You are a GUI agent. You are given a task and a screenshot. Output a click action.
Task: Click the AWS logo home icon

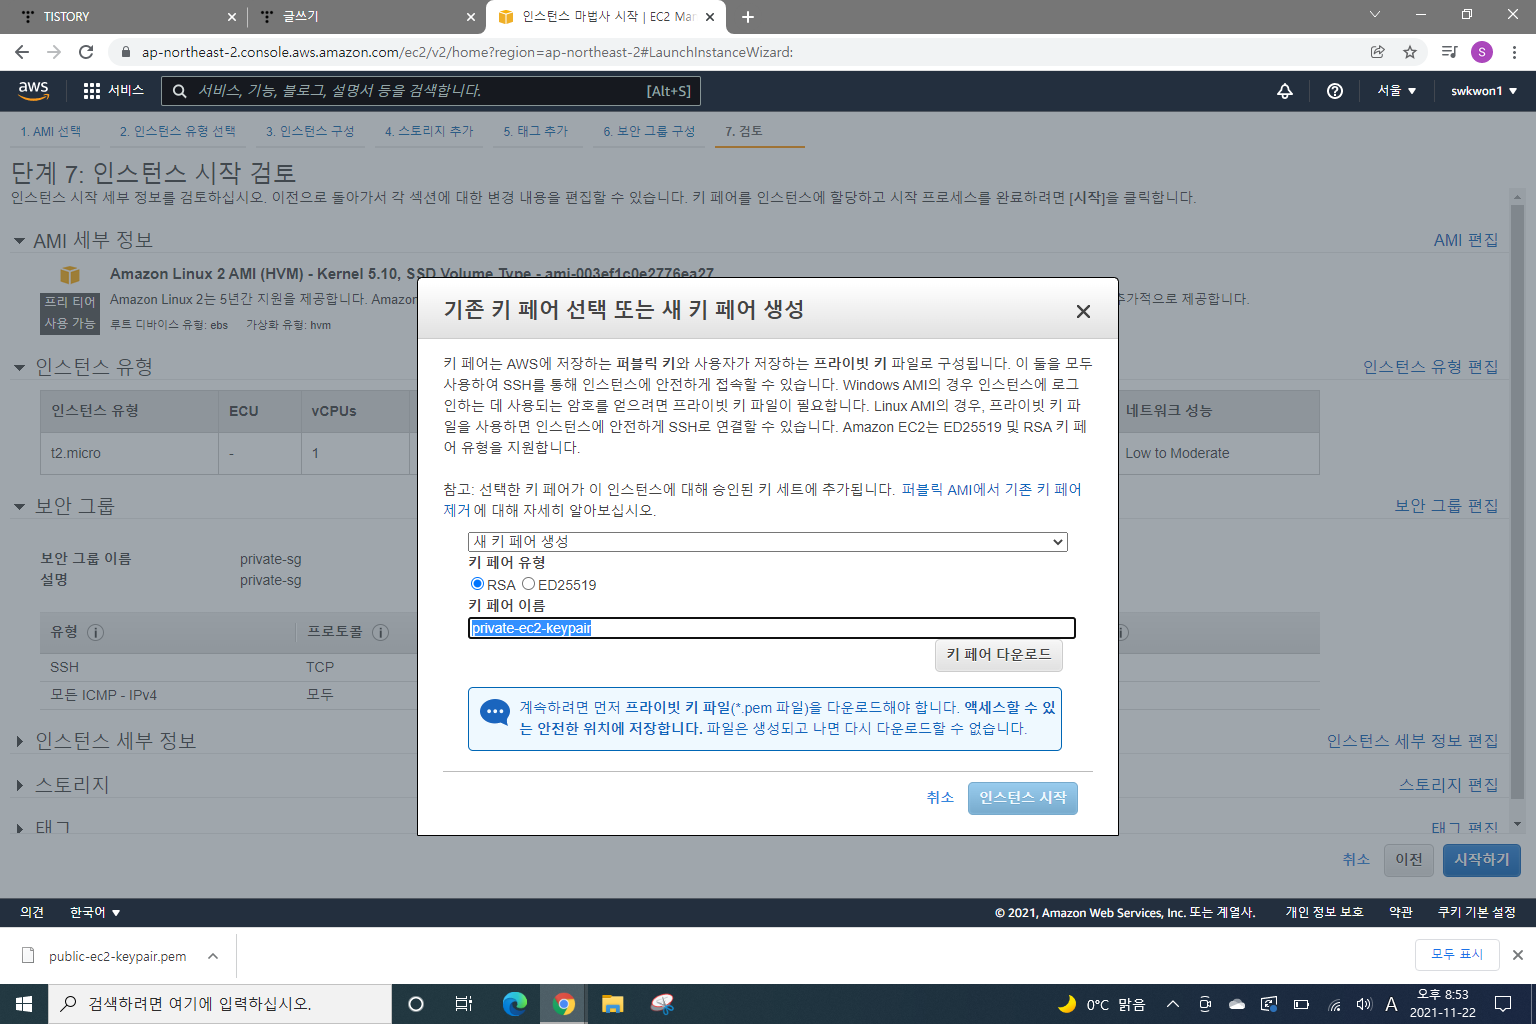tap(33, 90)
